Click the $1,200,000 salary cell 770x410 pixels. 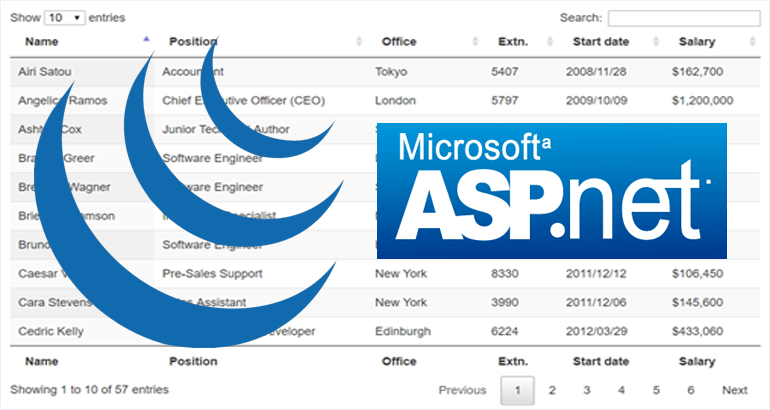[702, 101]
